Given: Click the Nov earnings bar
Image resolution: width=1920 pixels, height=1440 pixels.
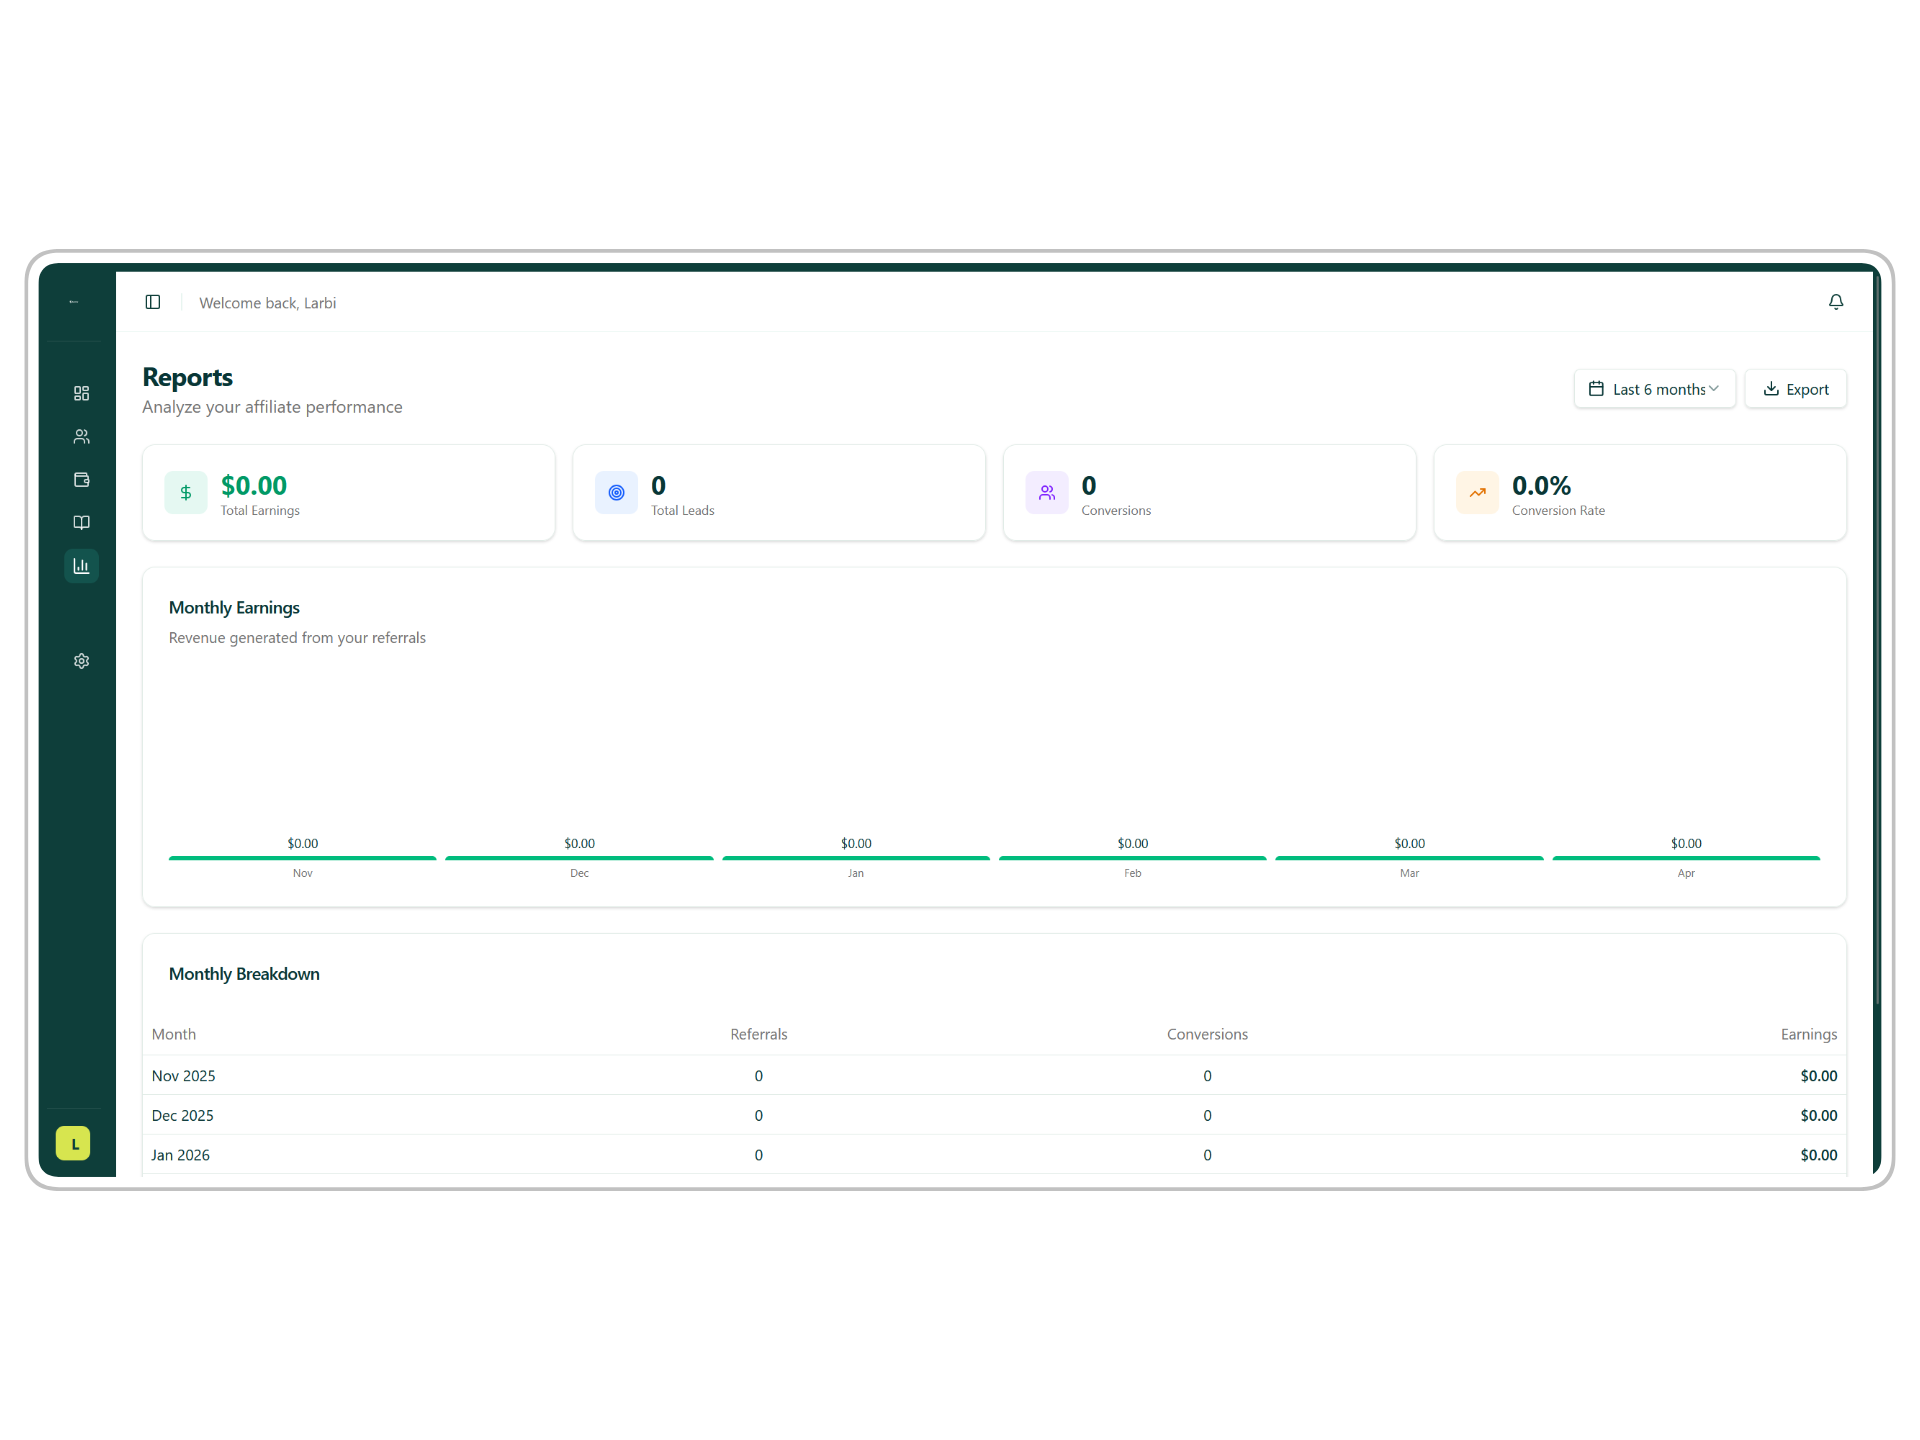Looking at the screenshot, I should (x=303, y=858).
